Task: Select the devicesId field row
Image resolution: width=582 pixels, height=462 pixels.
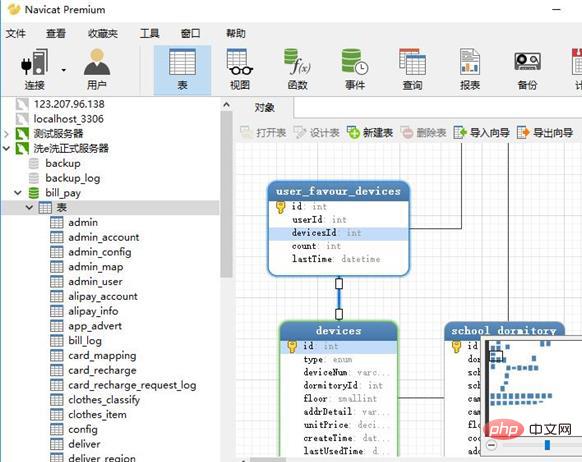Action: [339, 233]
